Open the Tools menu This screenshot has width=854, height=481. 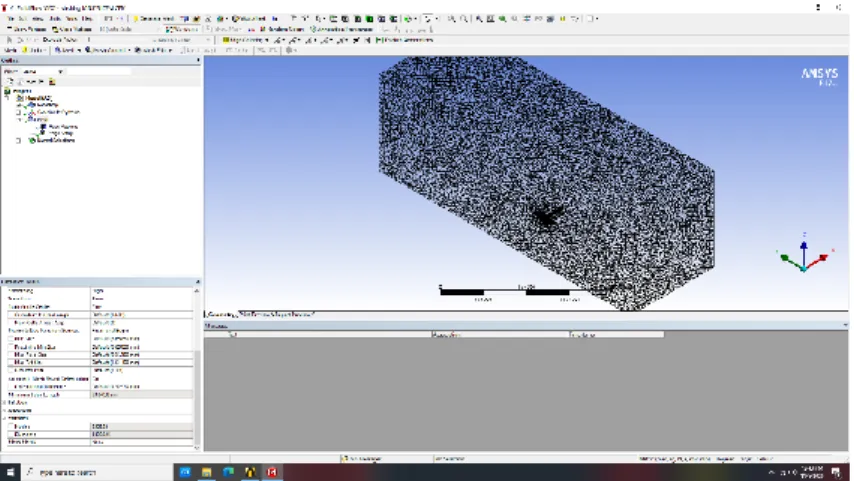(71, 19)
